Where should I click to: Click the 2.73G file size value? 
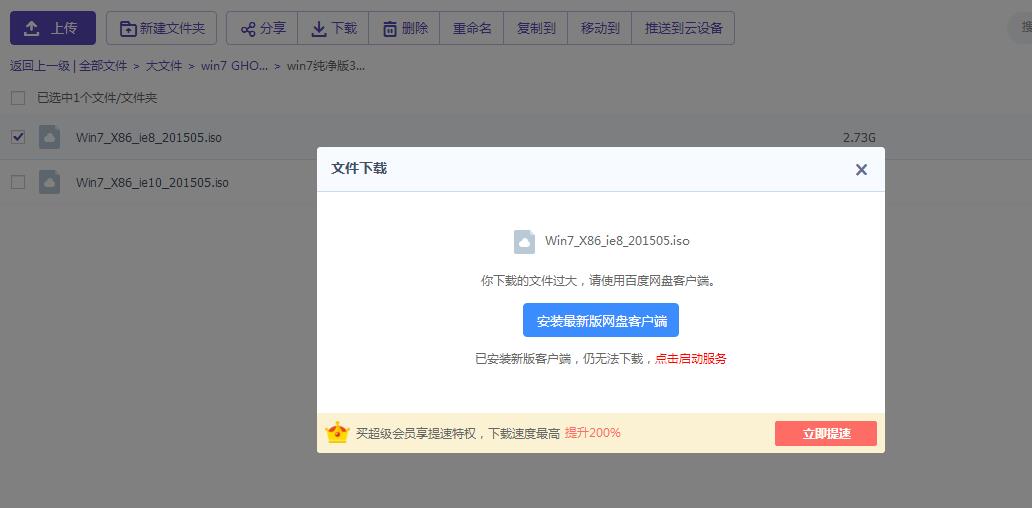tap(859, 138)
